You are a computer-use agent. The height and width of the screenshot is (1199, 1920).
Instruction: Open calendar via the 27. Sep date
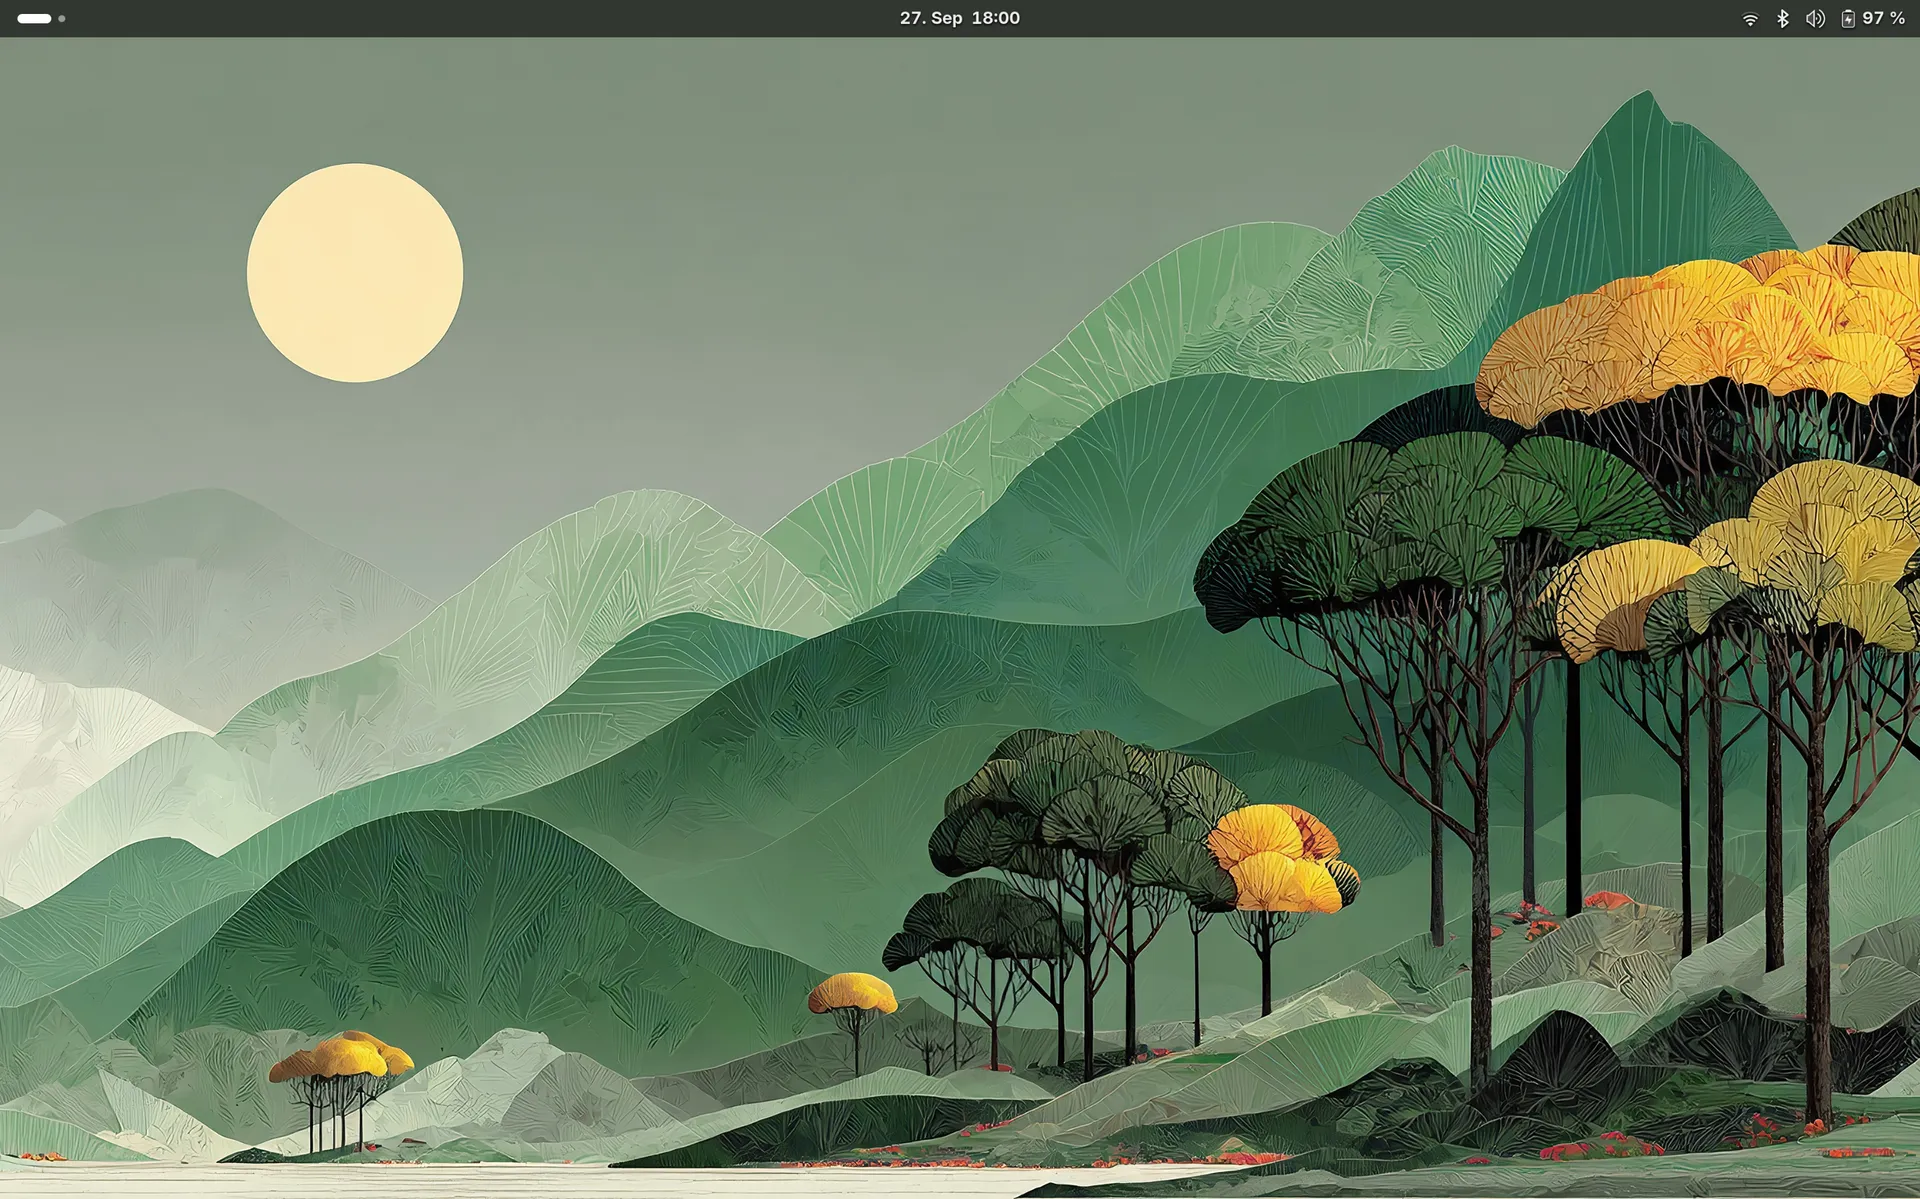931,18
